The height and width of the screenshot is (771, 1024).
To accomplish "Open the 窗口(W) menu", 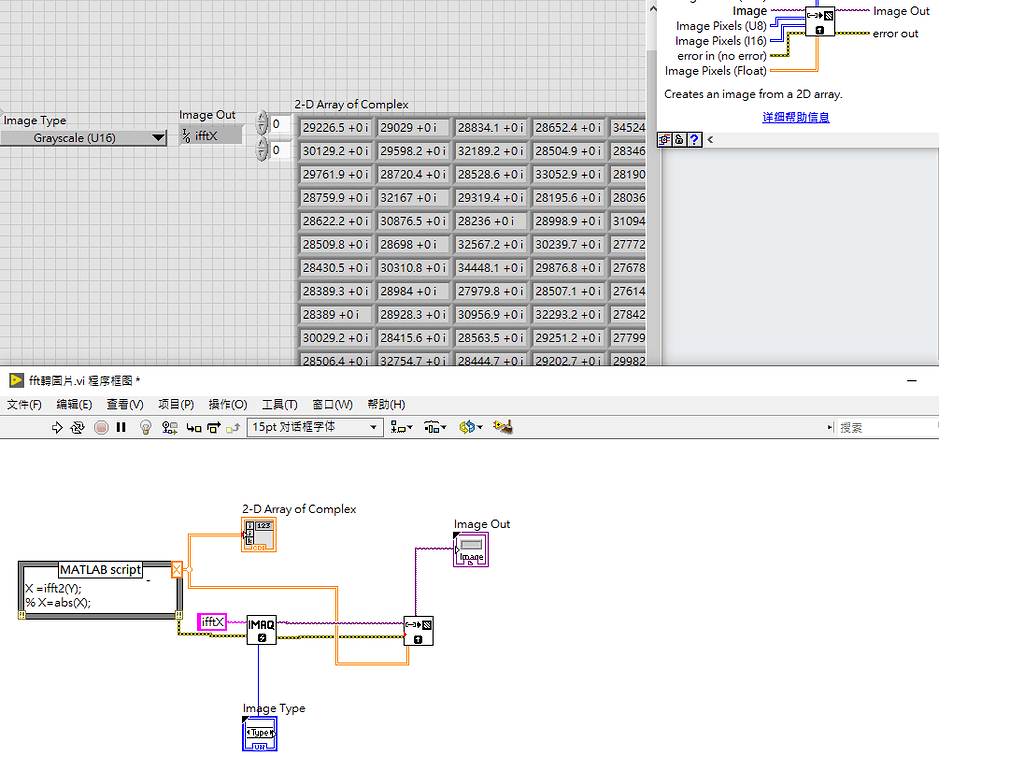I will click(332, 405).
